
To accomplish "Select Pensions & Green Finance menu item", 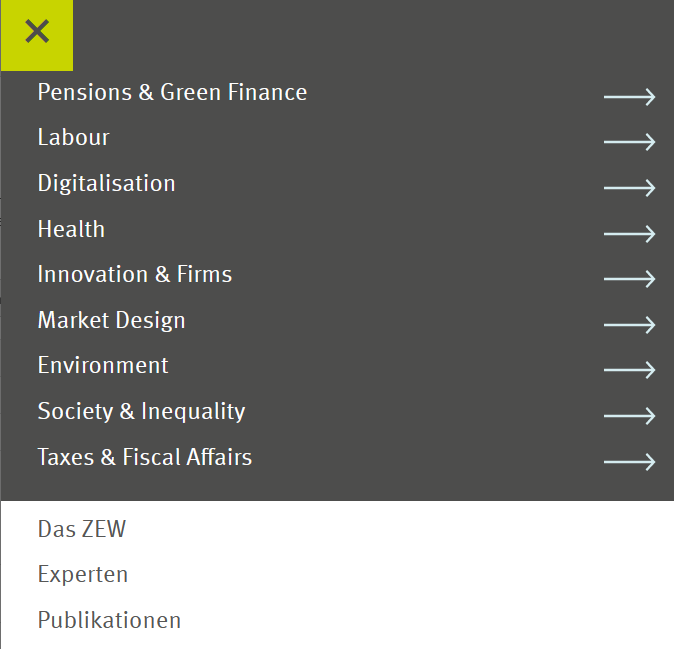I will pyautogui.click(x=172, y=92).
